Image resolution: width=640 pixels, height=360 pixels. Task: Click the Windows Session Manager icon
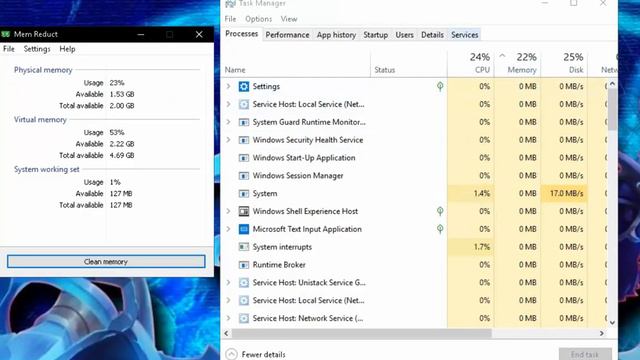click(244, 176)
